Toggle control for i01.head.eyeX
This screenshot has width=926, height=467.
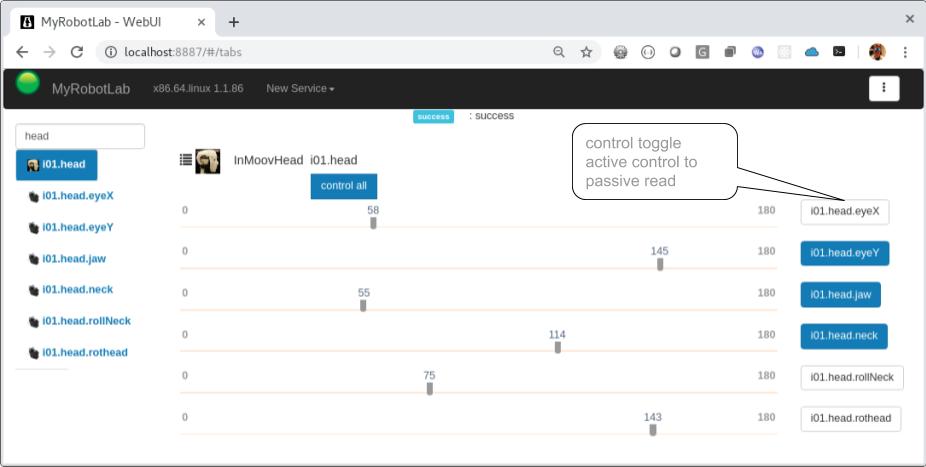(845, 211)
